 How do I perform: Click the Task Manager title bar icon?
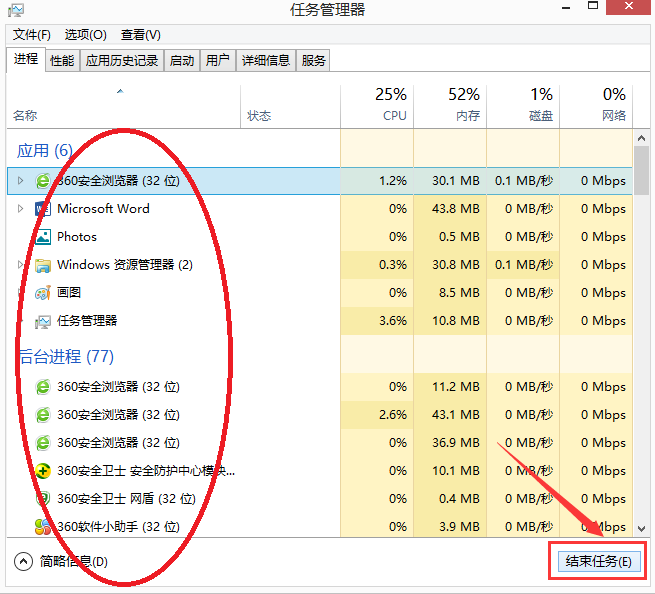16,10
